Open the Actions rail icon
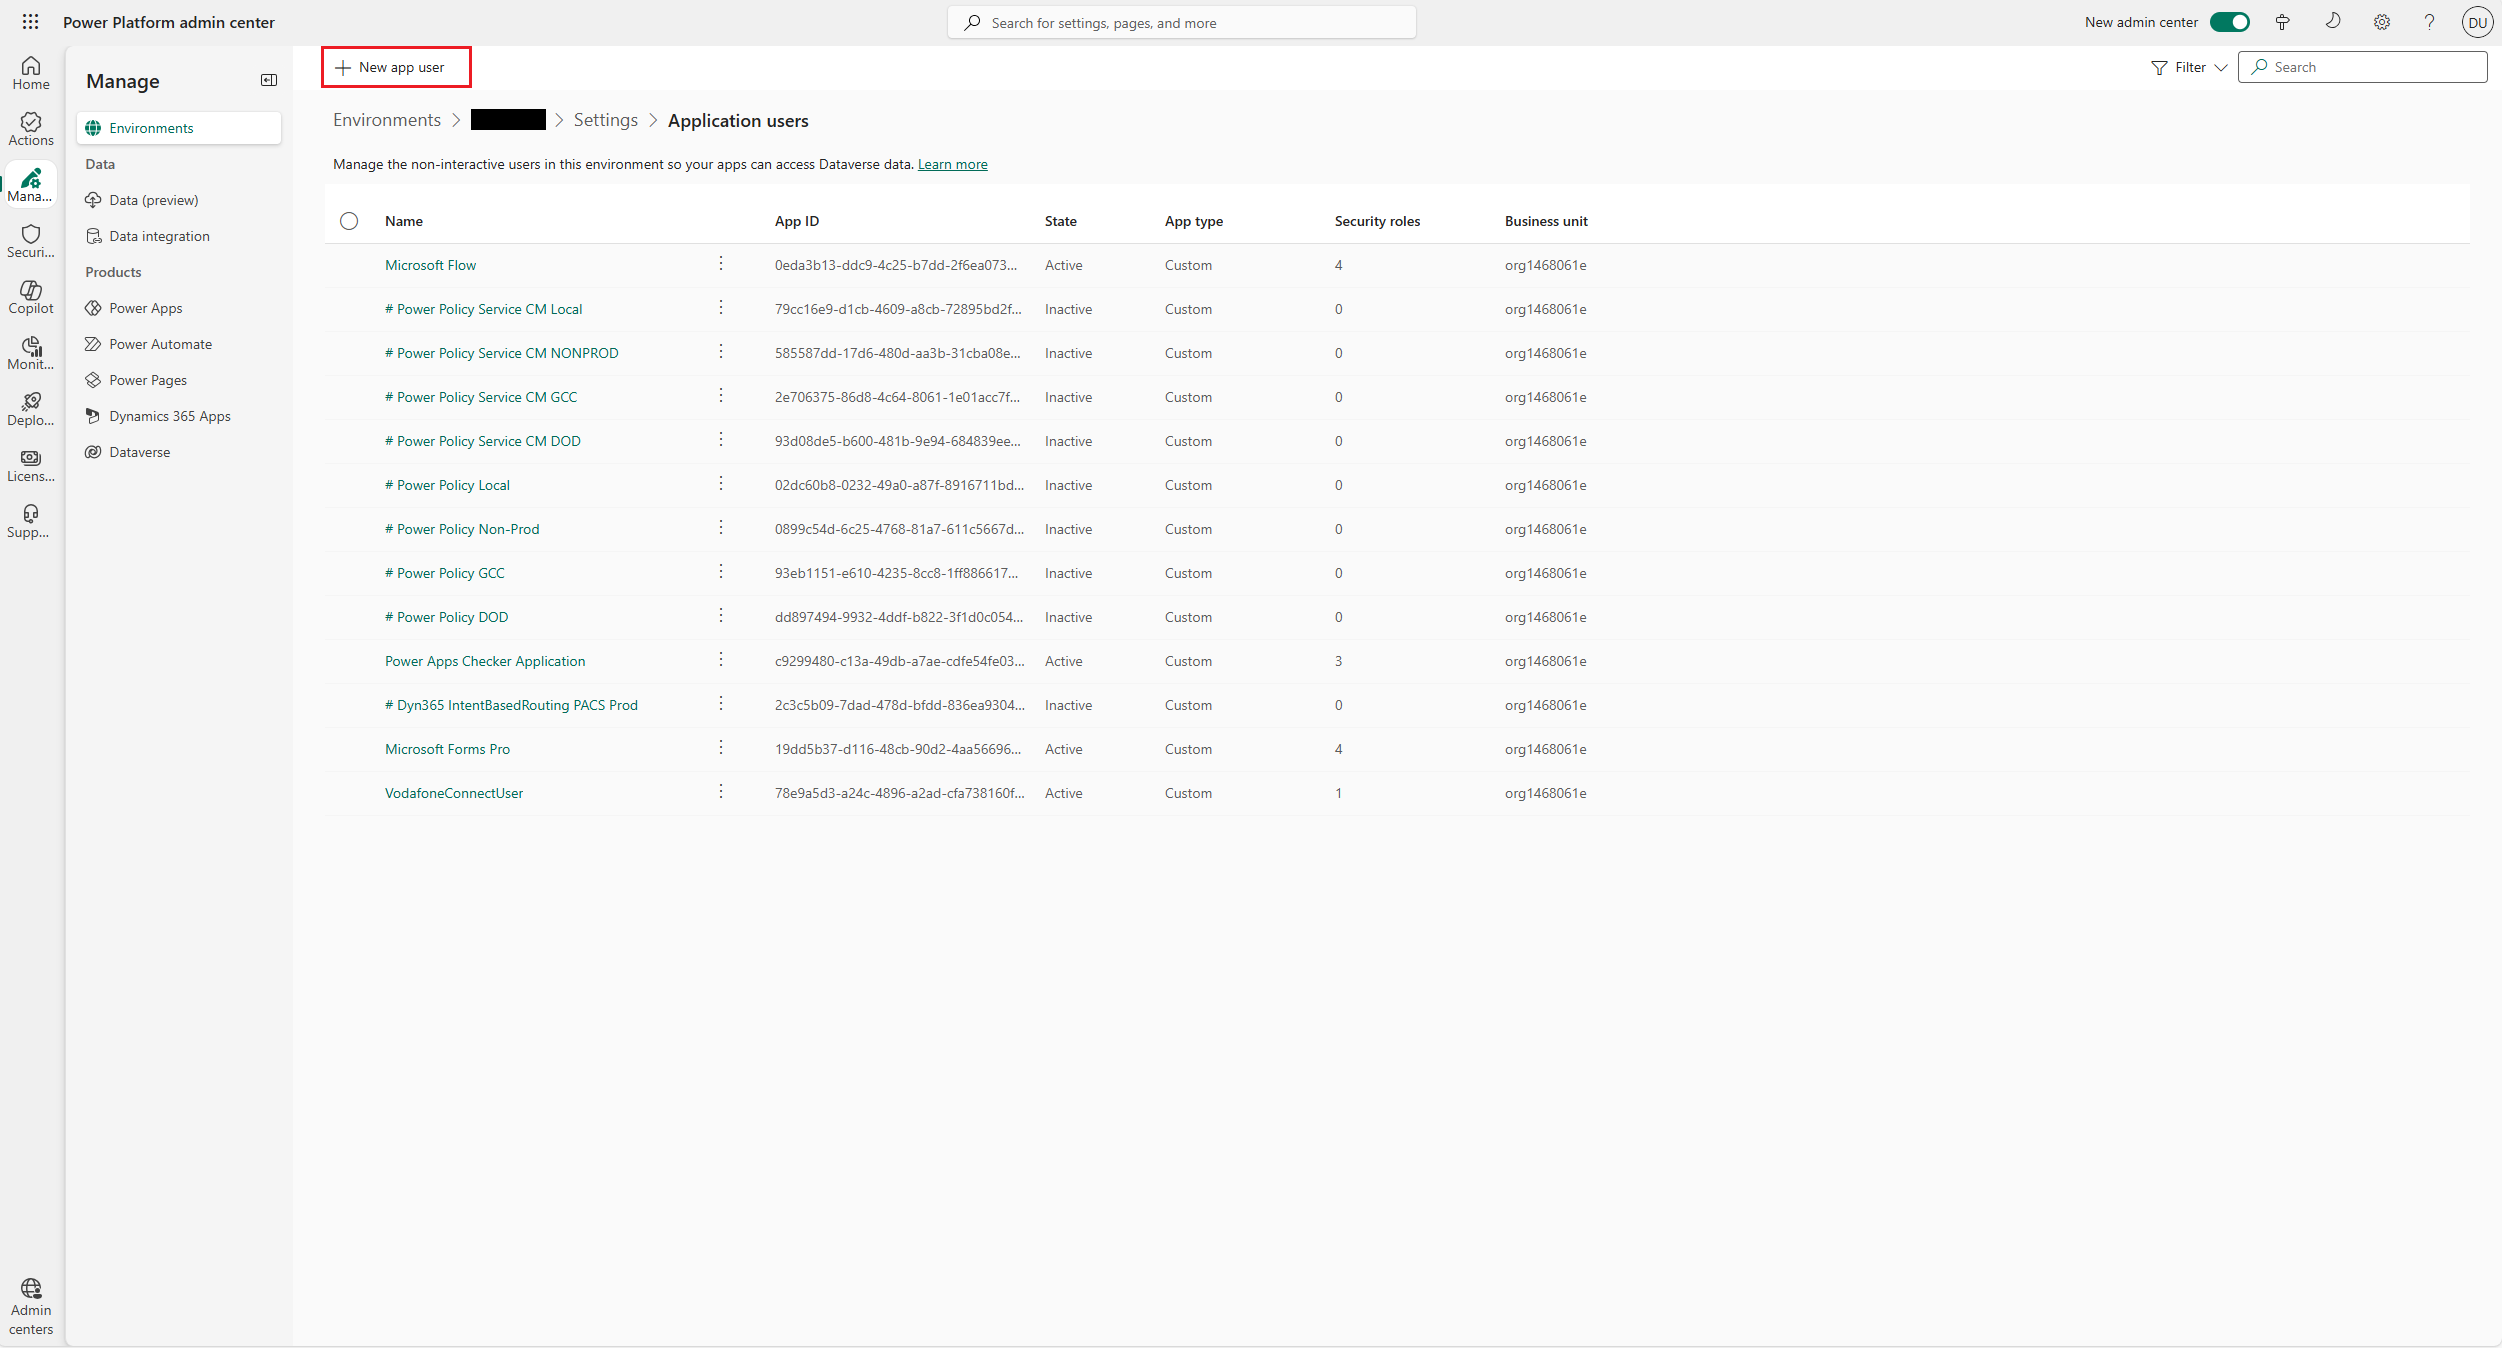This screenshot has height=1348, width=2502. pos(31,129)
